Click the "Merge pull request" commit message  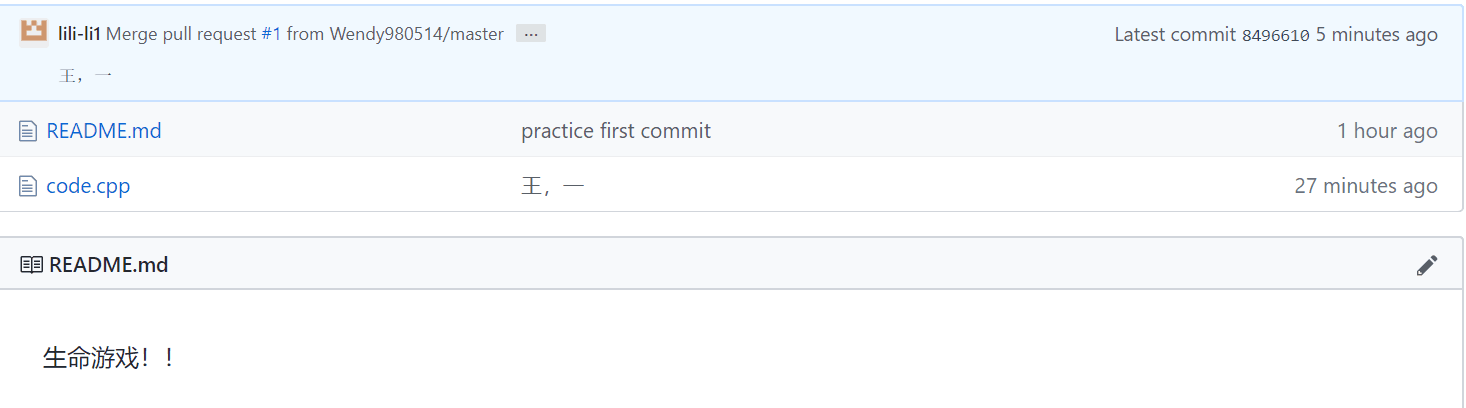(182, 34)
